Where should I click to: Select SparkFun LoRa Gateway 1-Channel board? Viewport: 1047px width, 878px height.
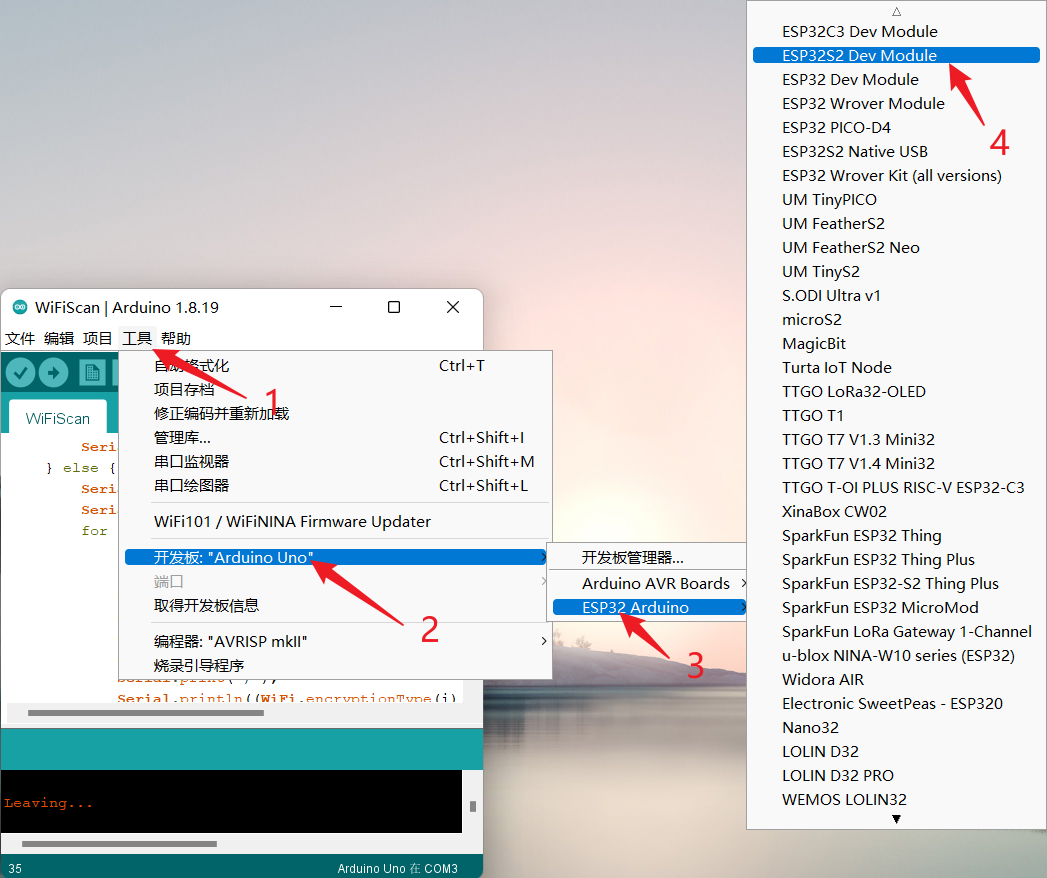[896, 632]
